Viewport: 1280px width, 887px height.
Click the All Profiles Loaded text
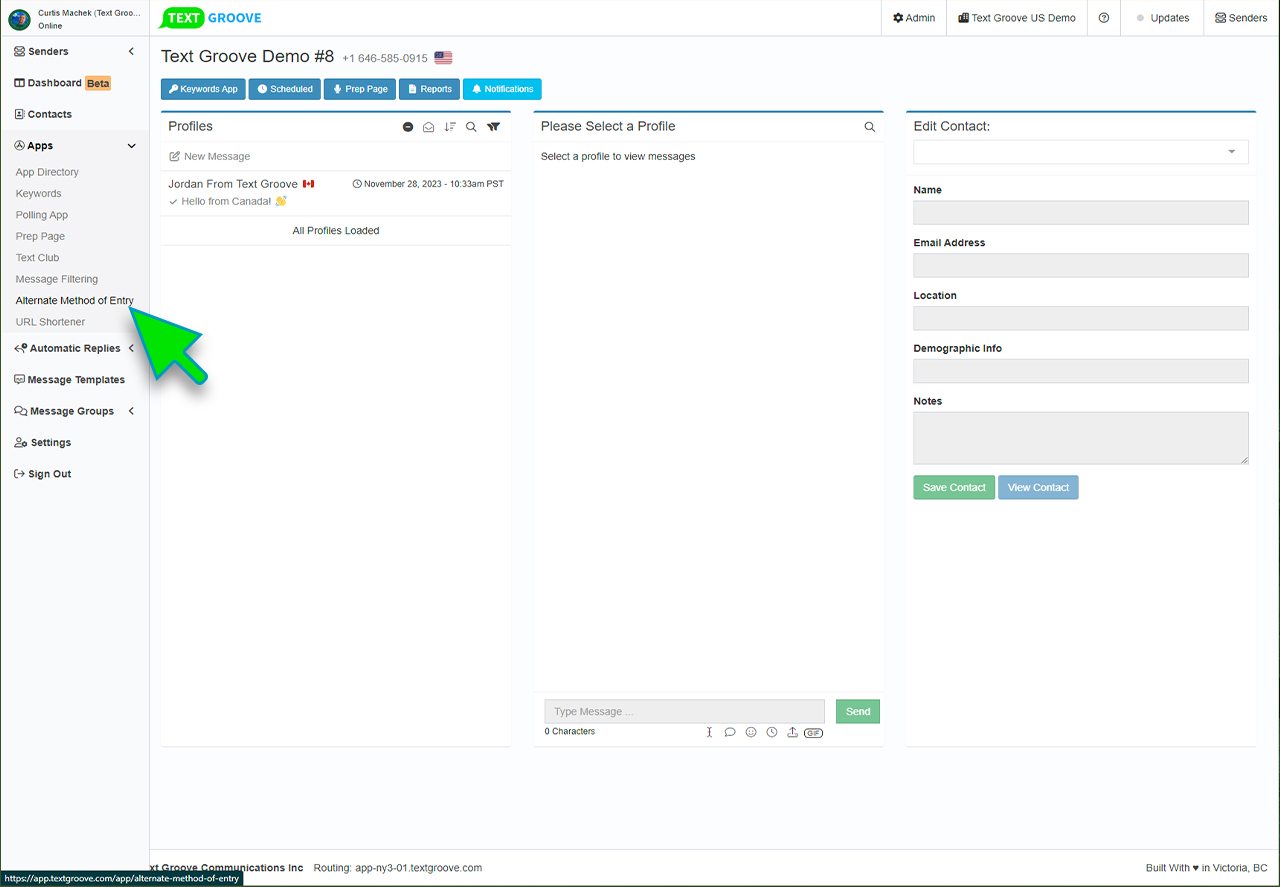[x=336, y=230]
